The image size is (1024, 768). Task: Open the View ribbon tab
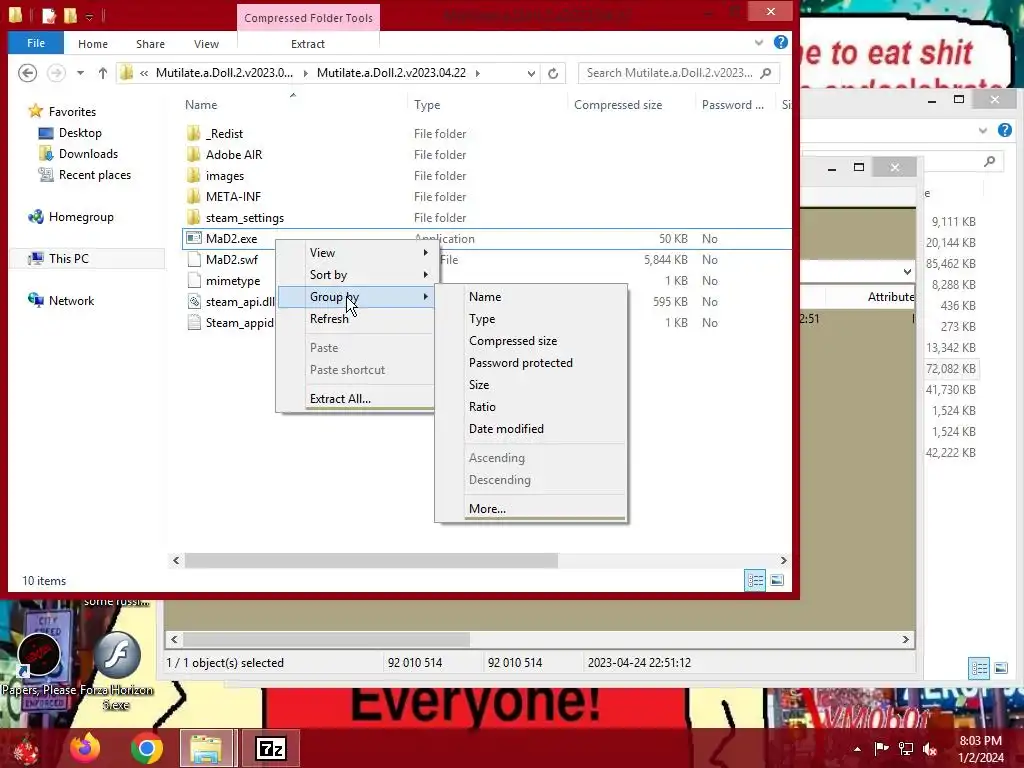point(206,44)
